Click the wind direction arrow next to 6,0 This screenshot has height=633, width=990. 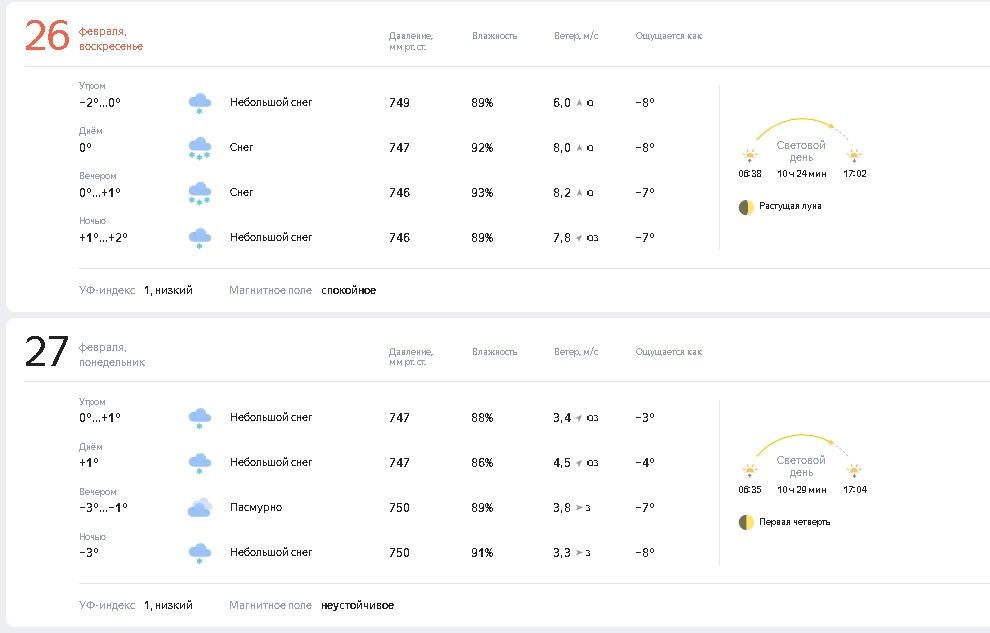(x=579, y=103)
